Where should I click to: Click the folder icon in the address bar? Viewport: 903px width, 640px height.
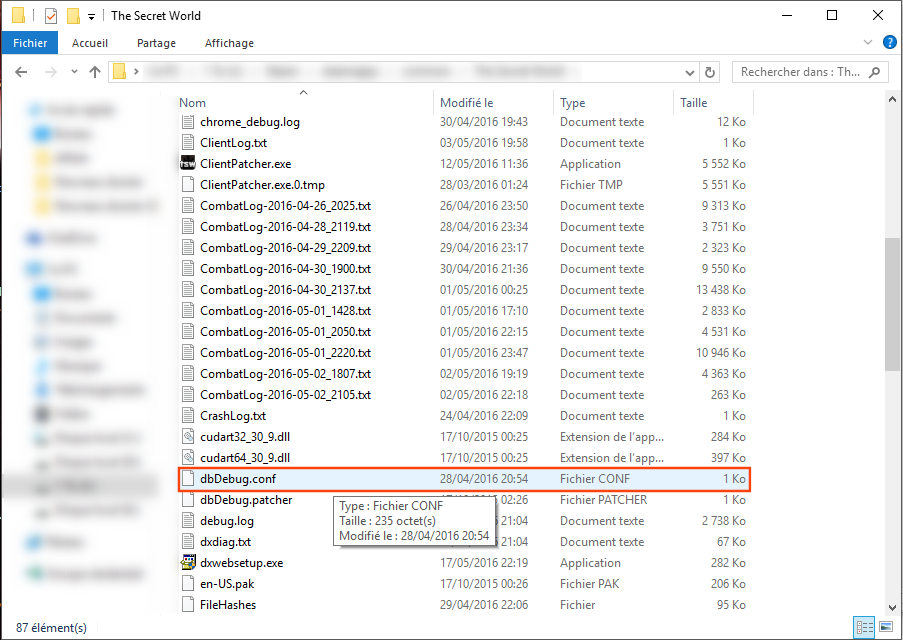[x=119, y=71]
